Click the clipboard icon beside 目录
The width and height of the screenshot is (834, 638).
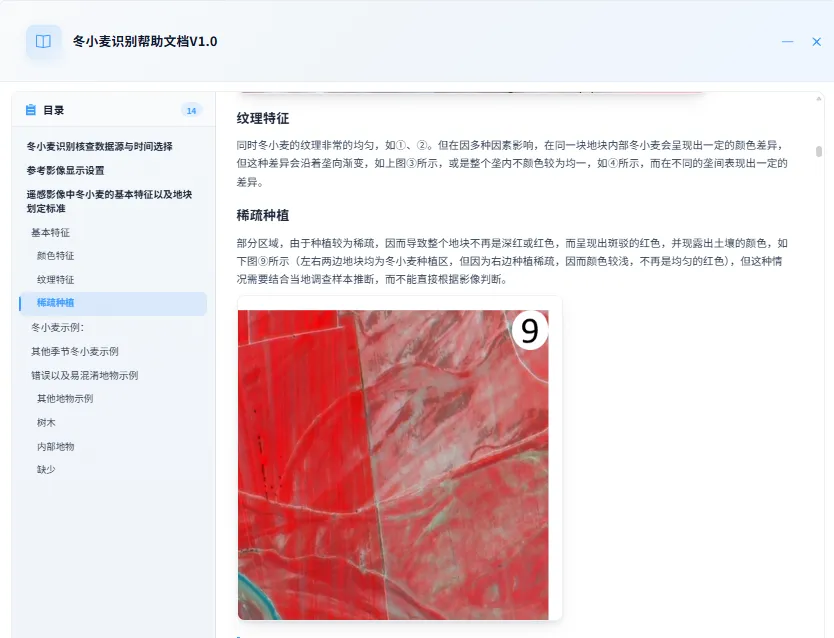coord(30,110)
